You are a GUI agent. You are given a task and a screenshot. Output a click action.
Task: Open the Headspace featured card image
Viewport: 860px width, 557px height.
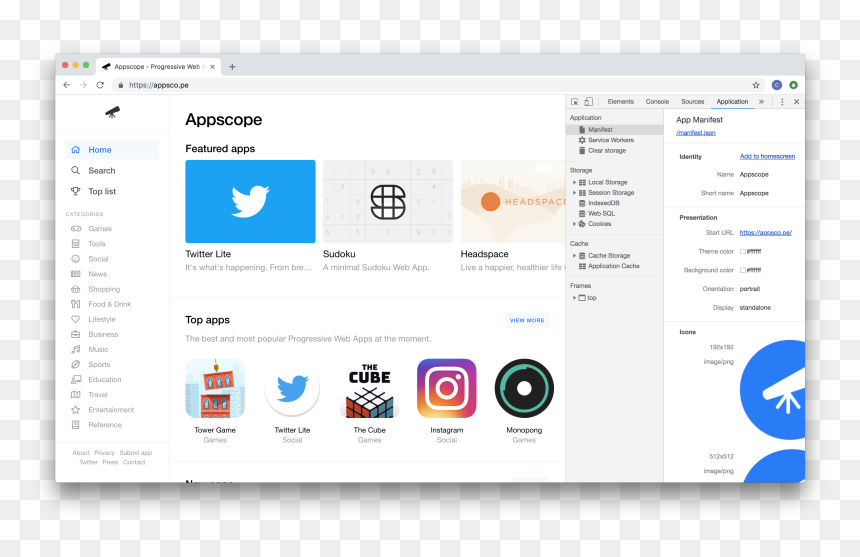(513, 202)
